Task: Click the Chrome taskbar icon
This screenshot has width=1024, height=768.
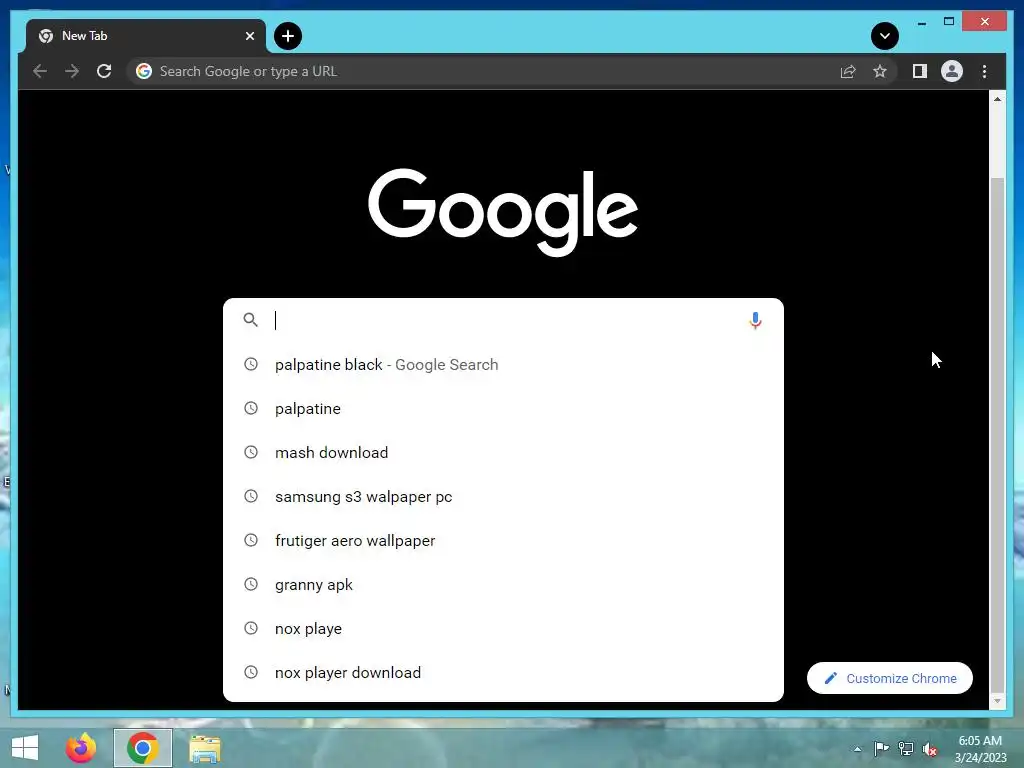Action: [x=142, y=748]
